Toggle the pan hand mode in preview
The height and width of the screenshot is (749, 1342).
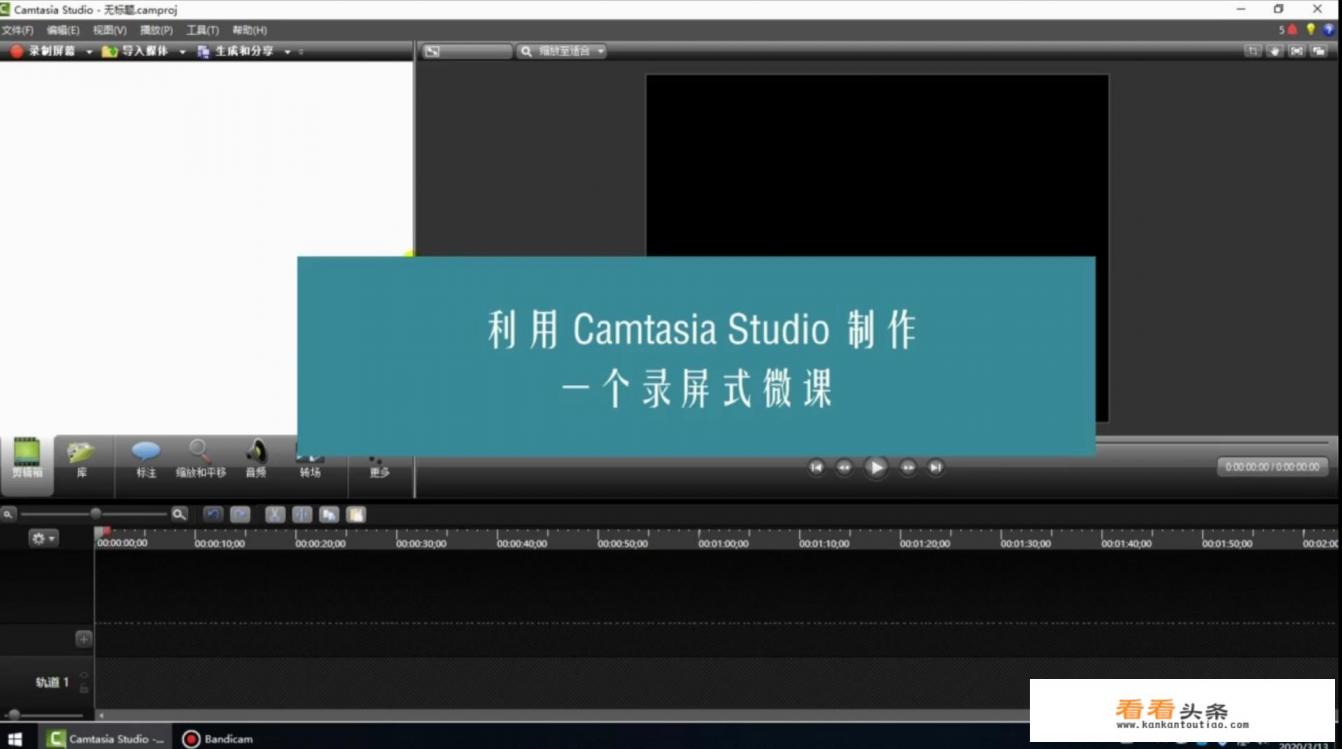(1275, 51)
